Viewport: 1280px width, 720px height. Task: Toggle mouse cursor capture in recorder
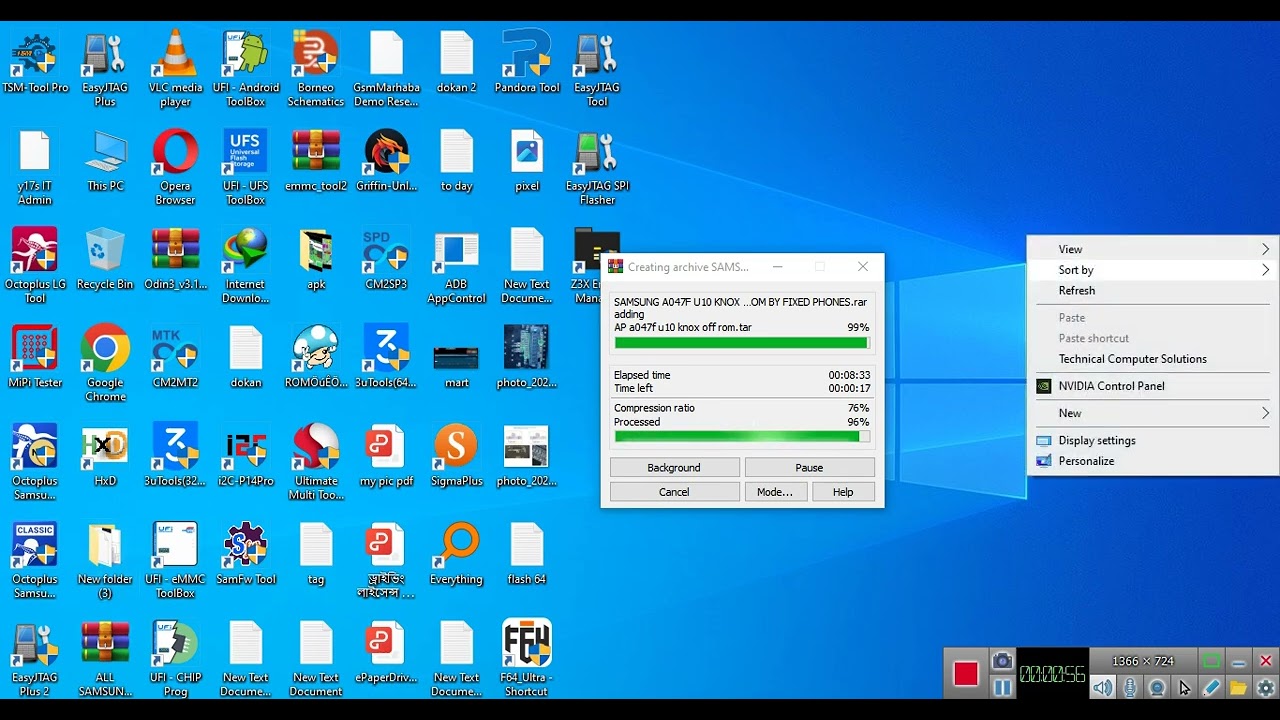[1184, 688]
